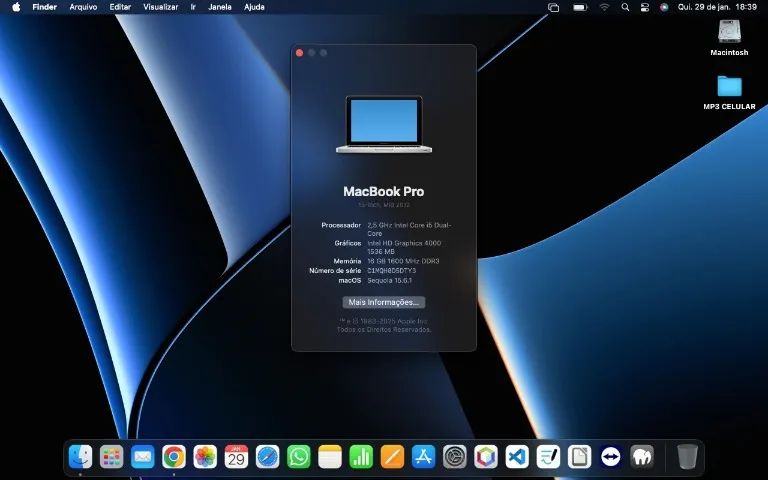The image size is (768, 480).
Task: Open the App Store from Dock
Action: (424, 457)
